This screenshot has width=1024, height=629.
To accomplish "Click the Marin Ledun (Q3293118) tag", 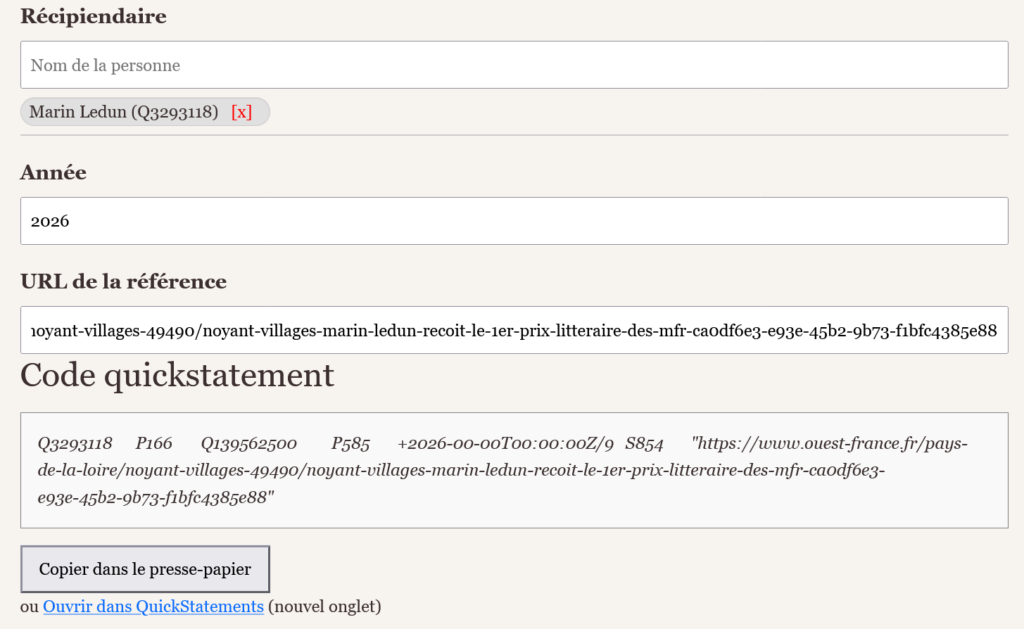I will 124,112.
